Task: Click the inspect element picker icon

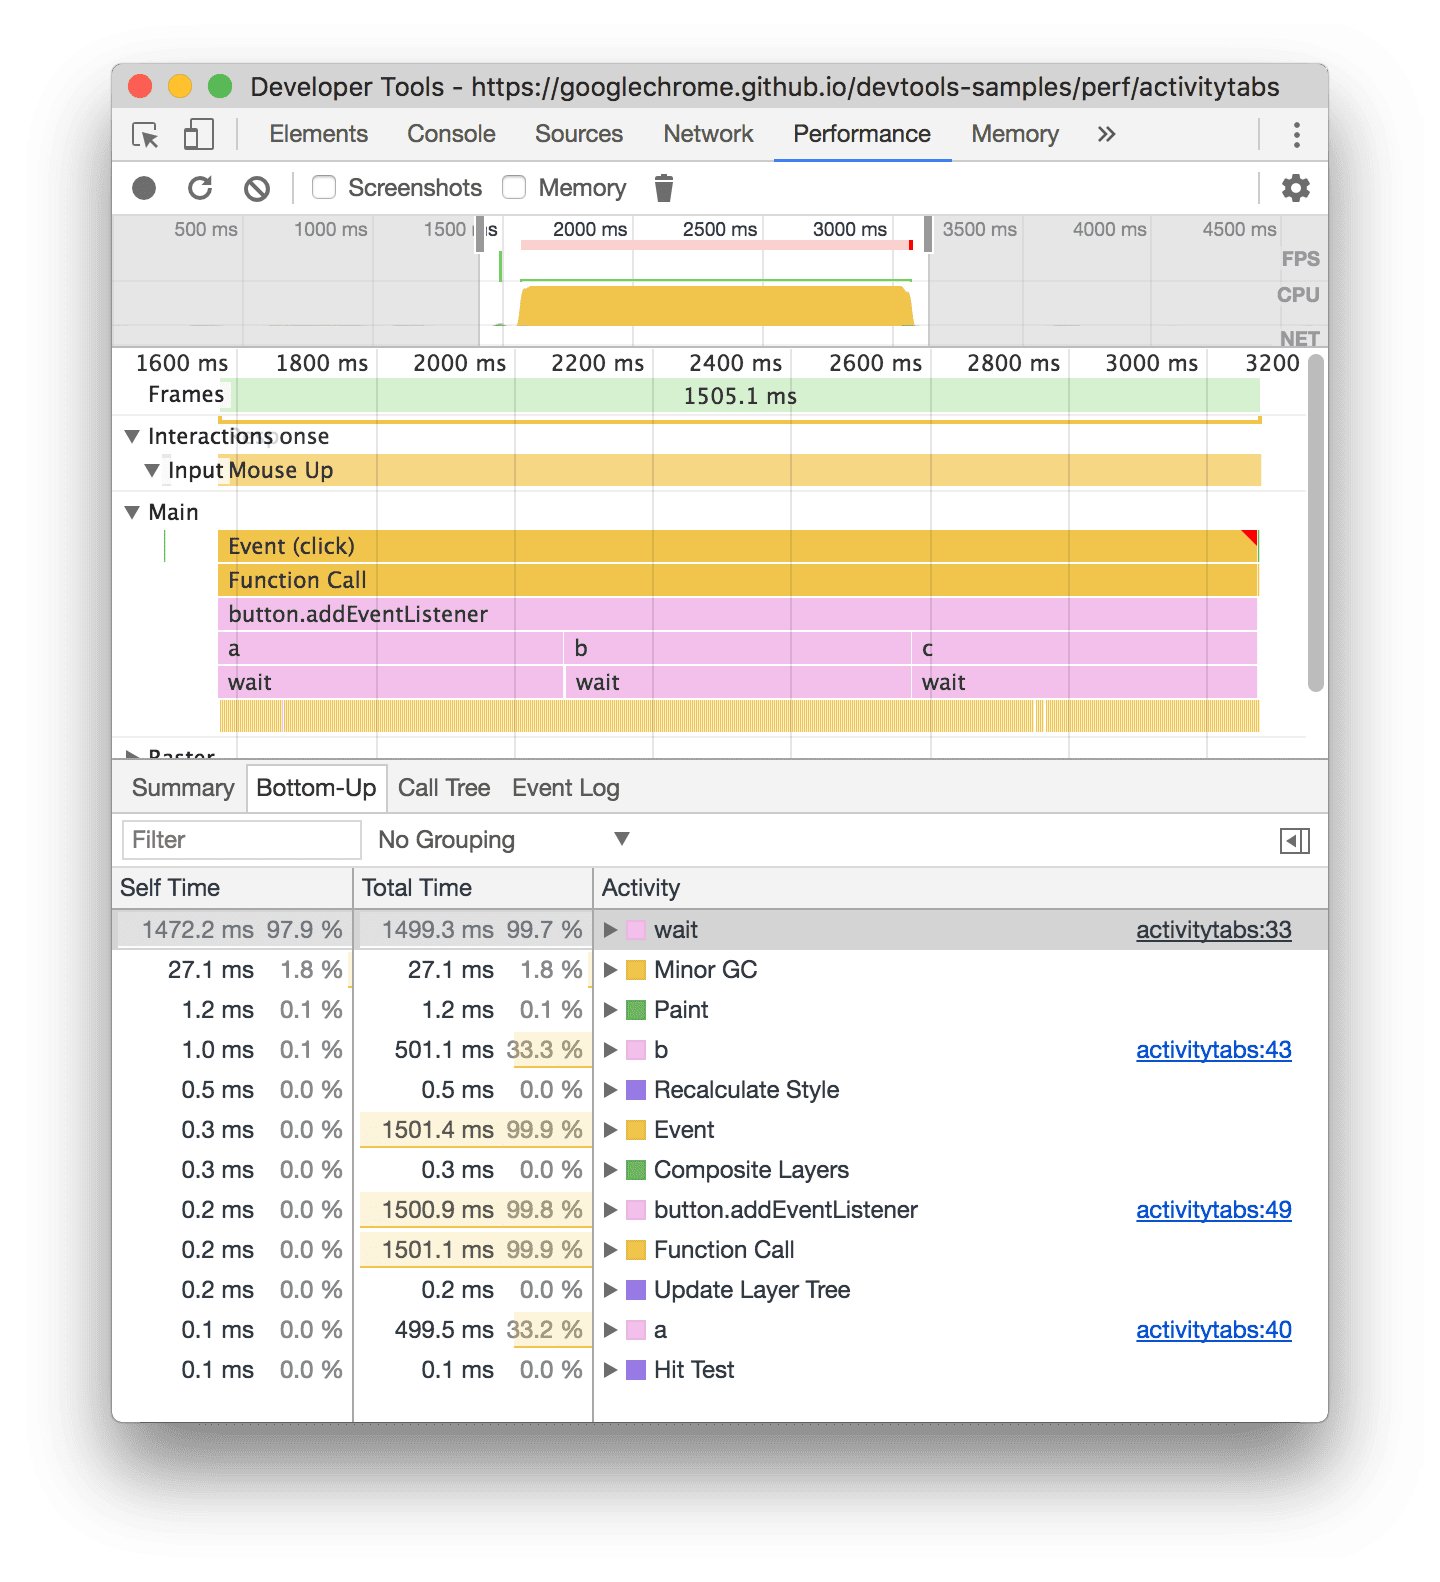Action: pyautogui.click(x=145, y=135)
